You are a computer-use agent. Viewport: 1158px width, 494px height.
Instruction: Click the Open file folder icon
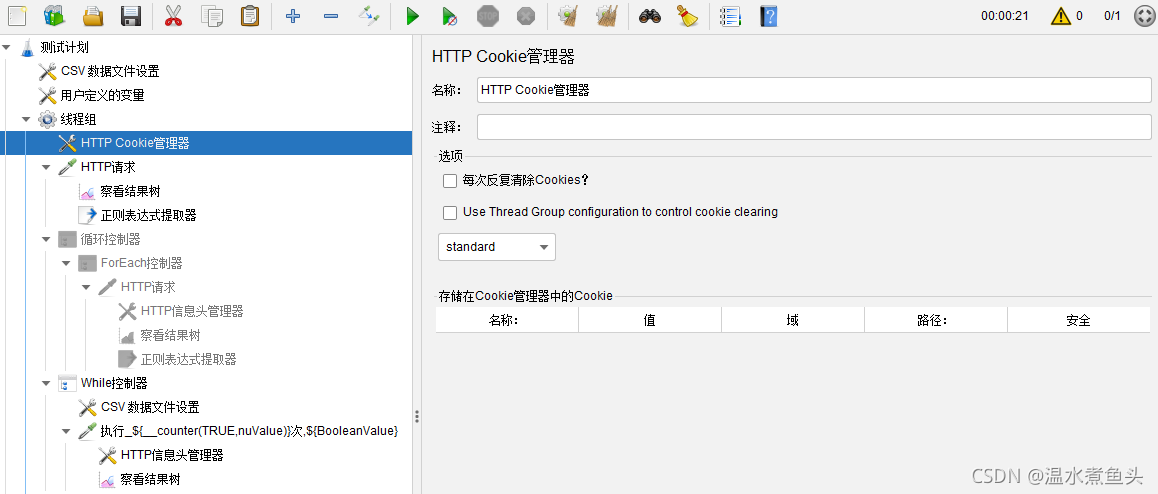click(92, 15)
